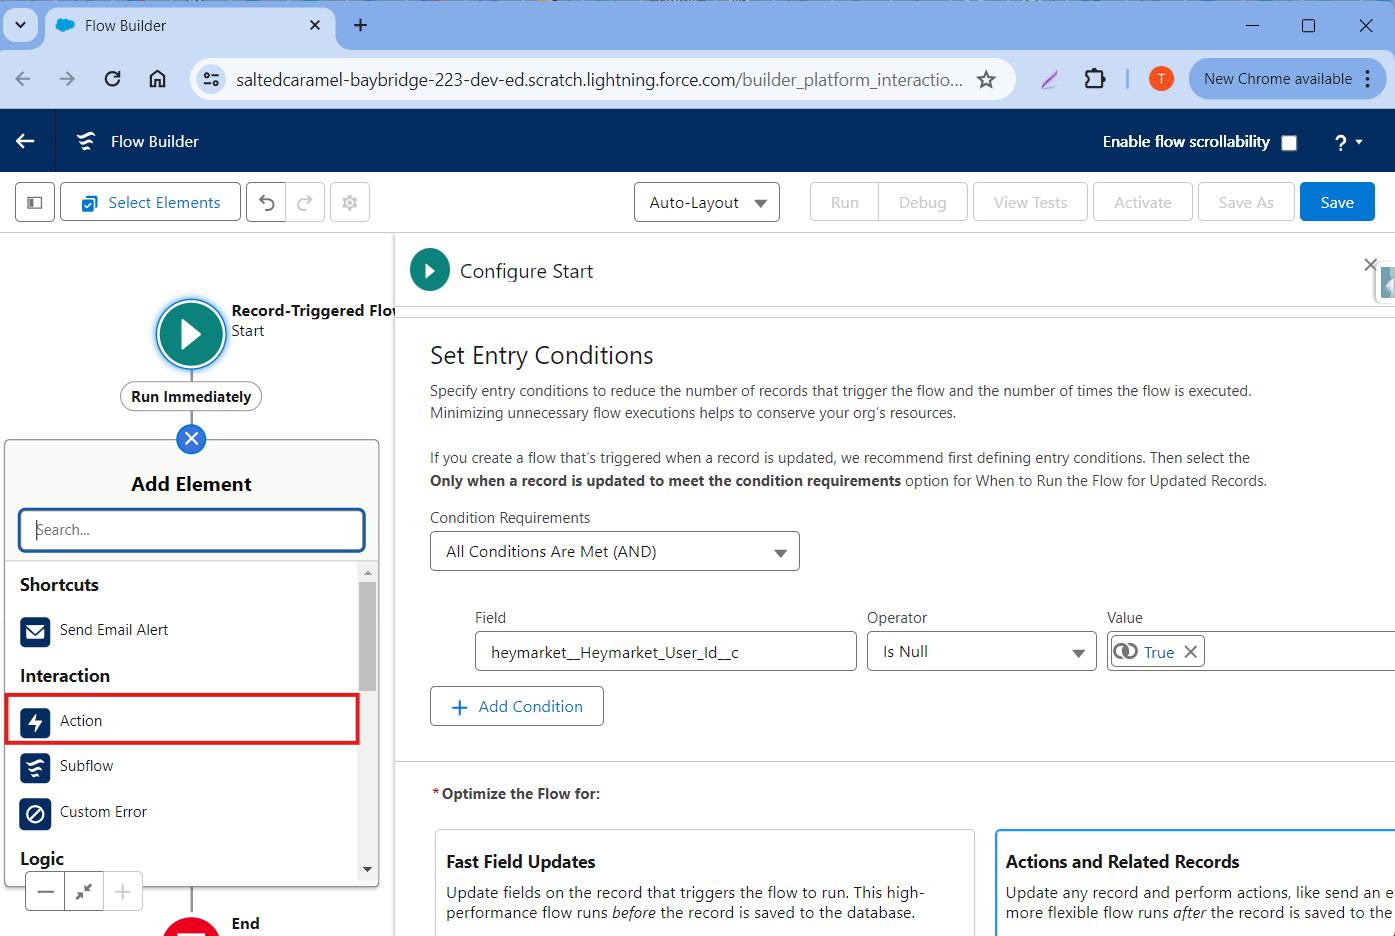
Task: Open the Auto-Layout dropdown
Action: point(707,202)
